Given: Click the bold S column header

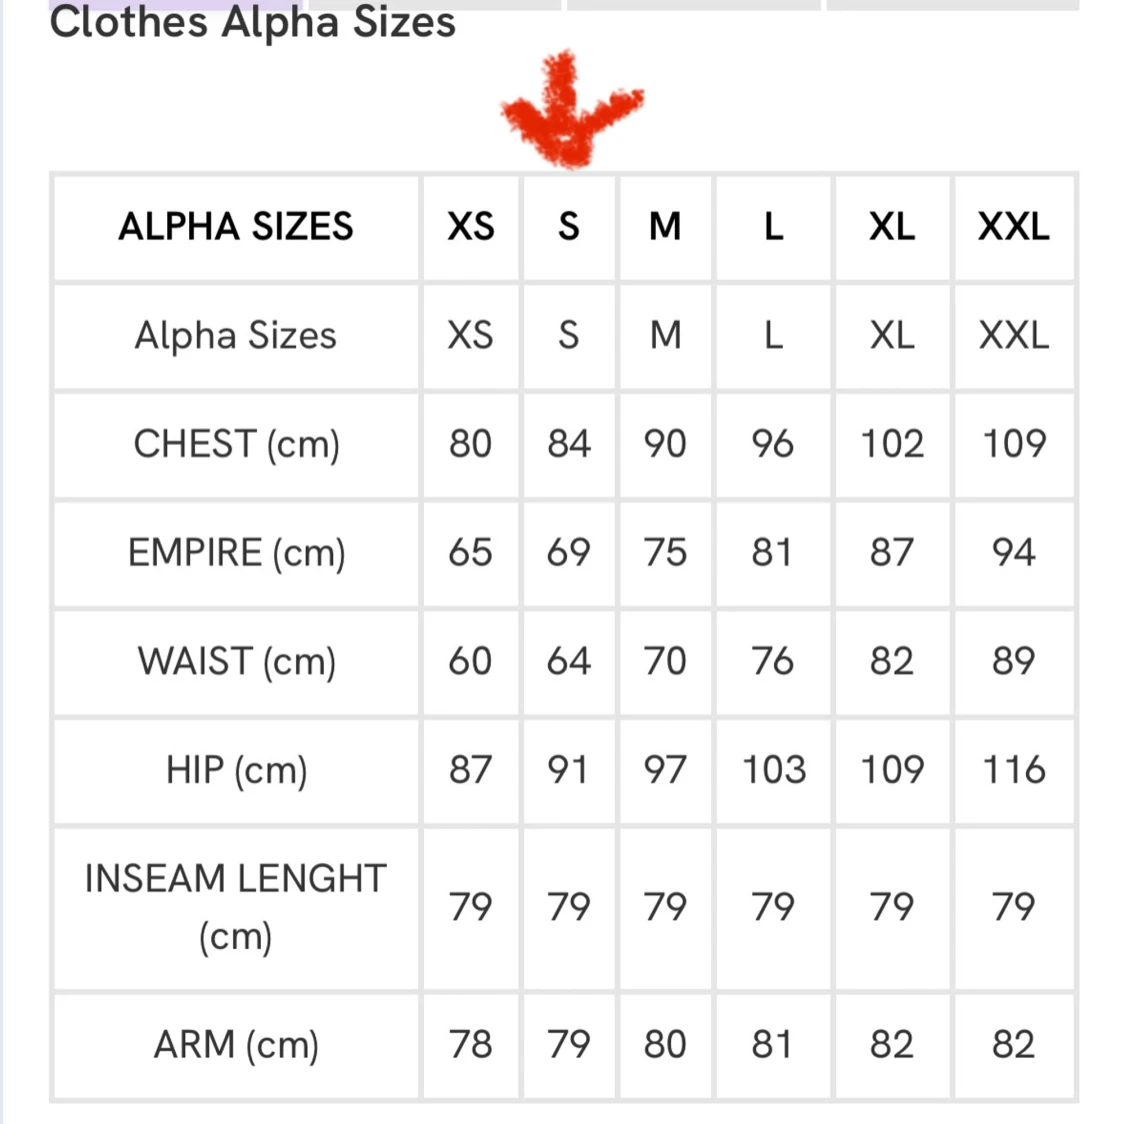Looking at the screenshot, I should 568,227.
